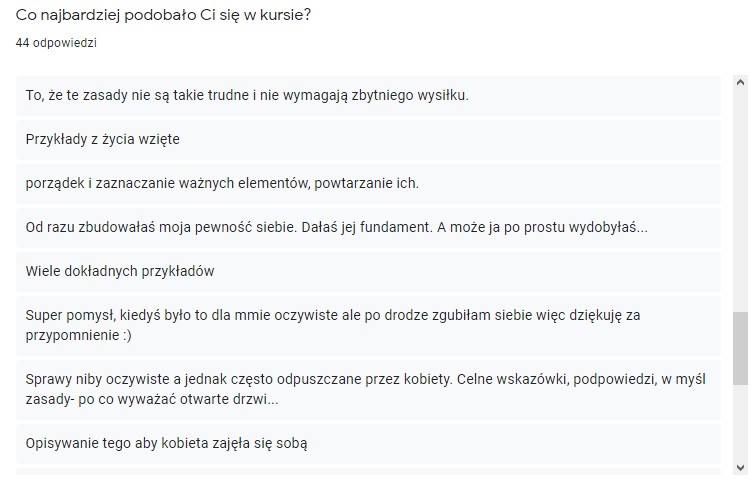Viewport: 754px width, 484px height.
Task: Click the truncated ellipsis after 'wydobyłaś'
Action: (642, 229)
